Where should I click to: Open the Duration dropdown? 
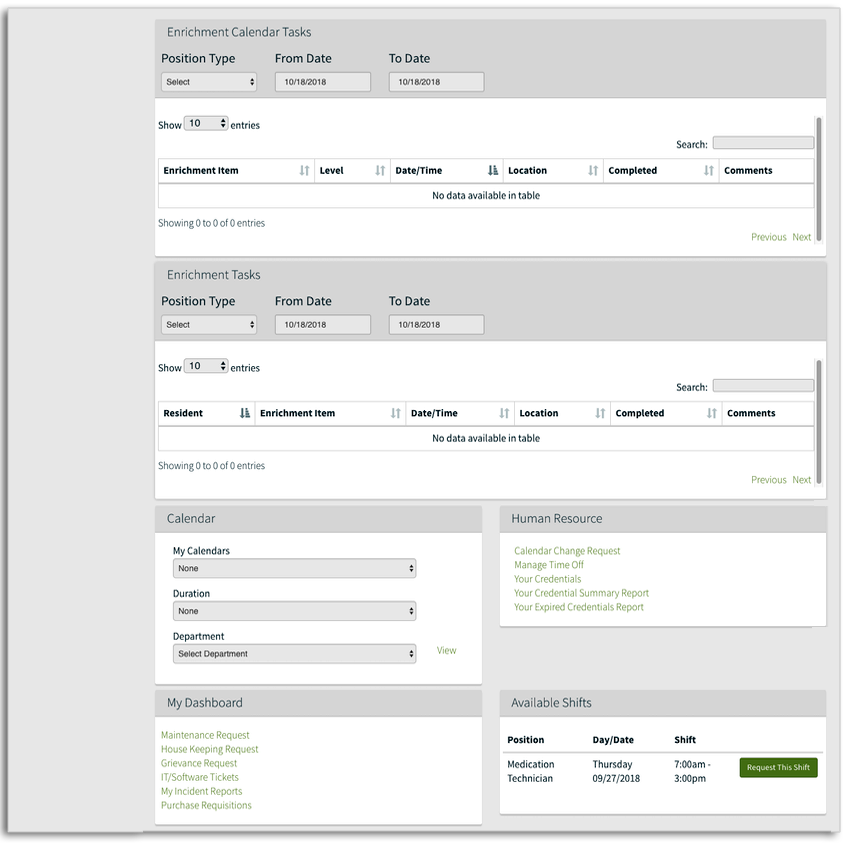(293, 611)
